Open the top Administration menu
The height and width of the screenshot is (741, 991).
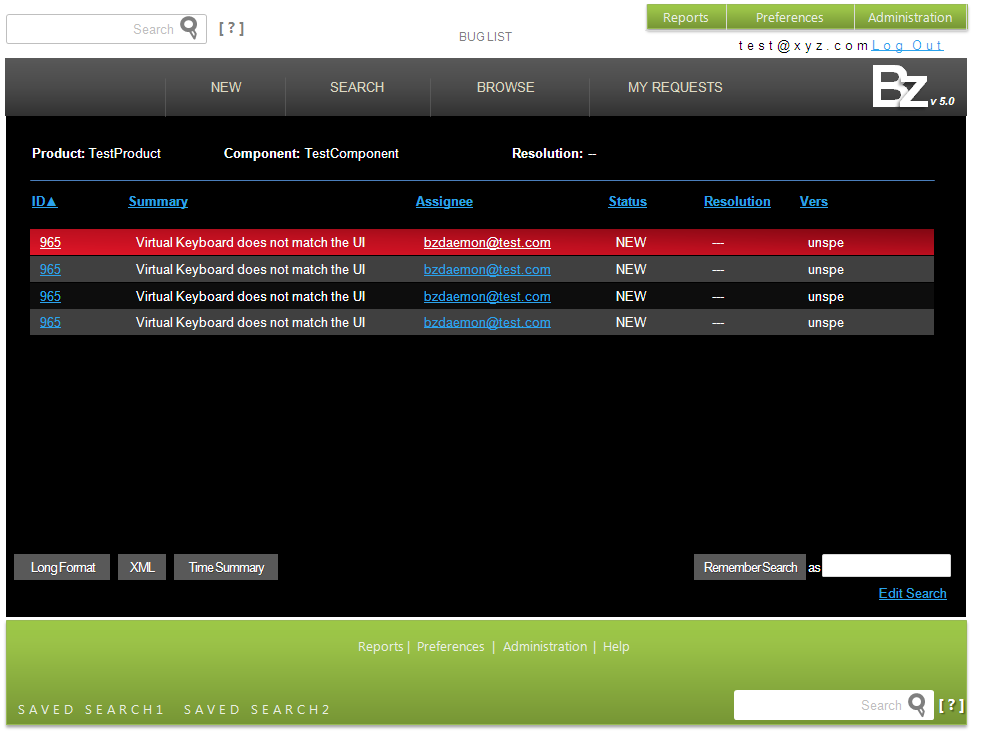point(909,18)
